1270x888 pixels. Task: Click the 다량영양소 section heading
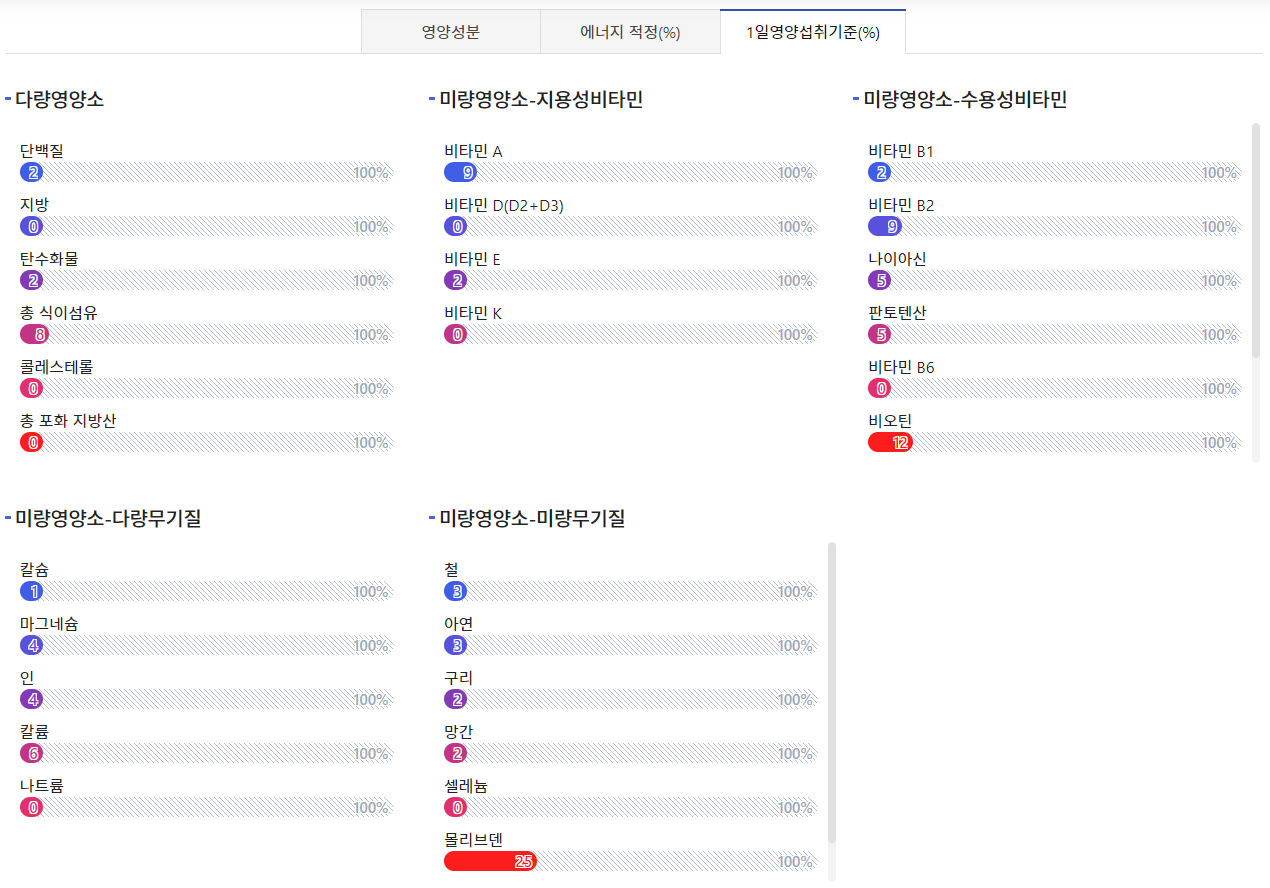pyautogui.click(x=59, y=99)
